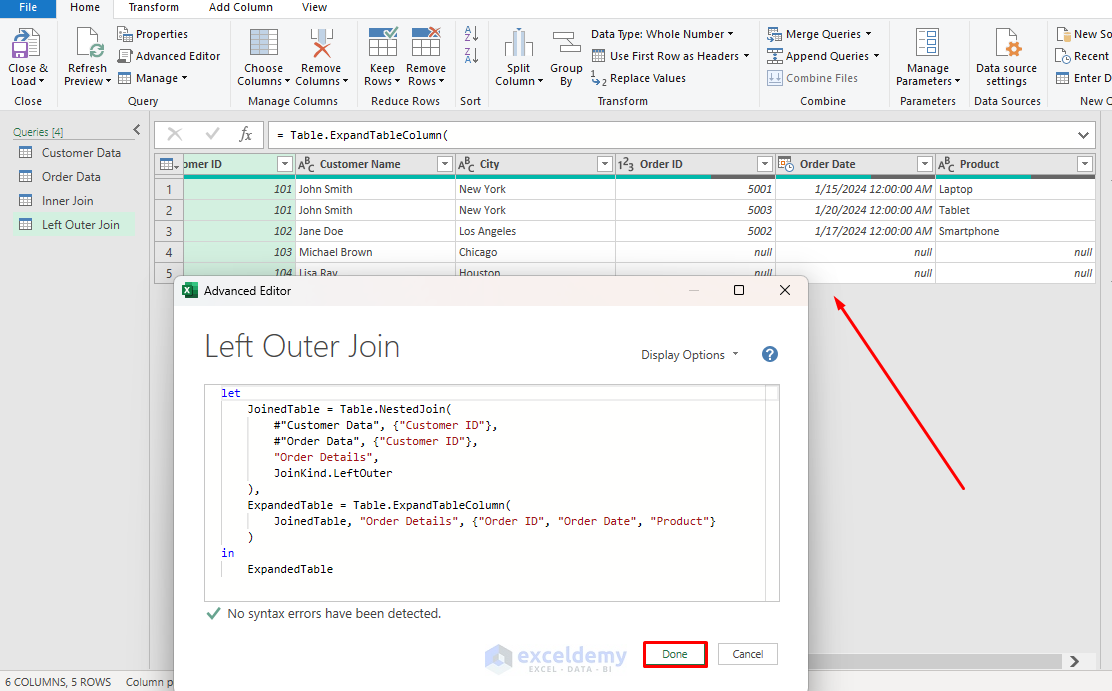Click the Smartphone cell in the Product column

[1015, 231]
